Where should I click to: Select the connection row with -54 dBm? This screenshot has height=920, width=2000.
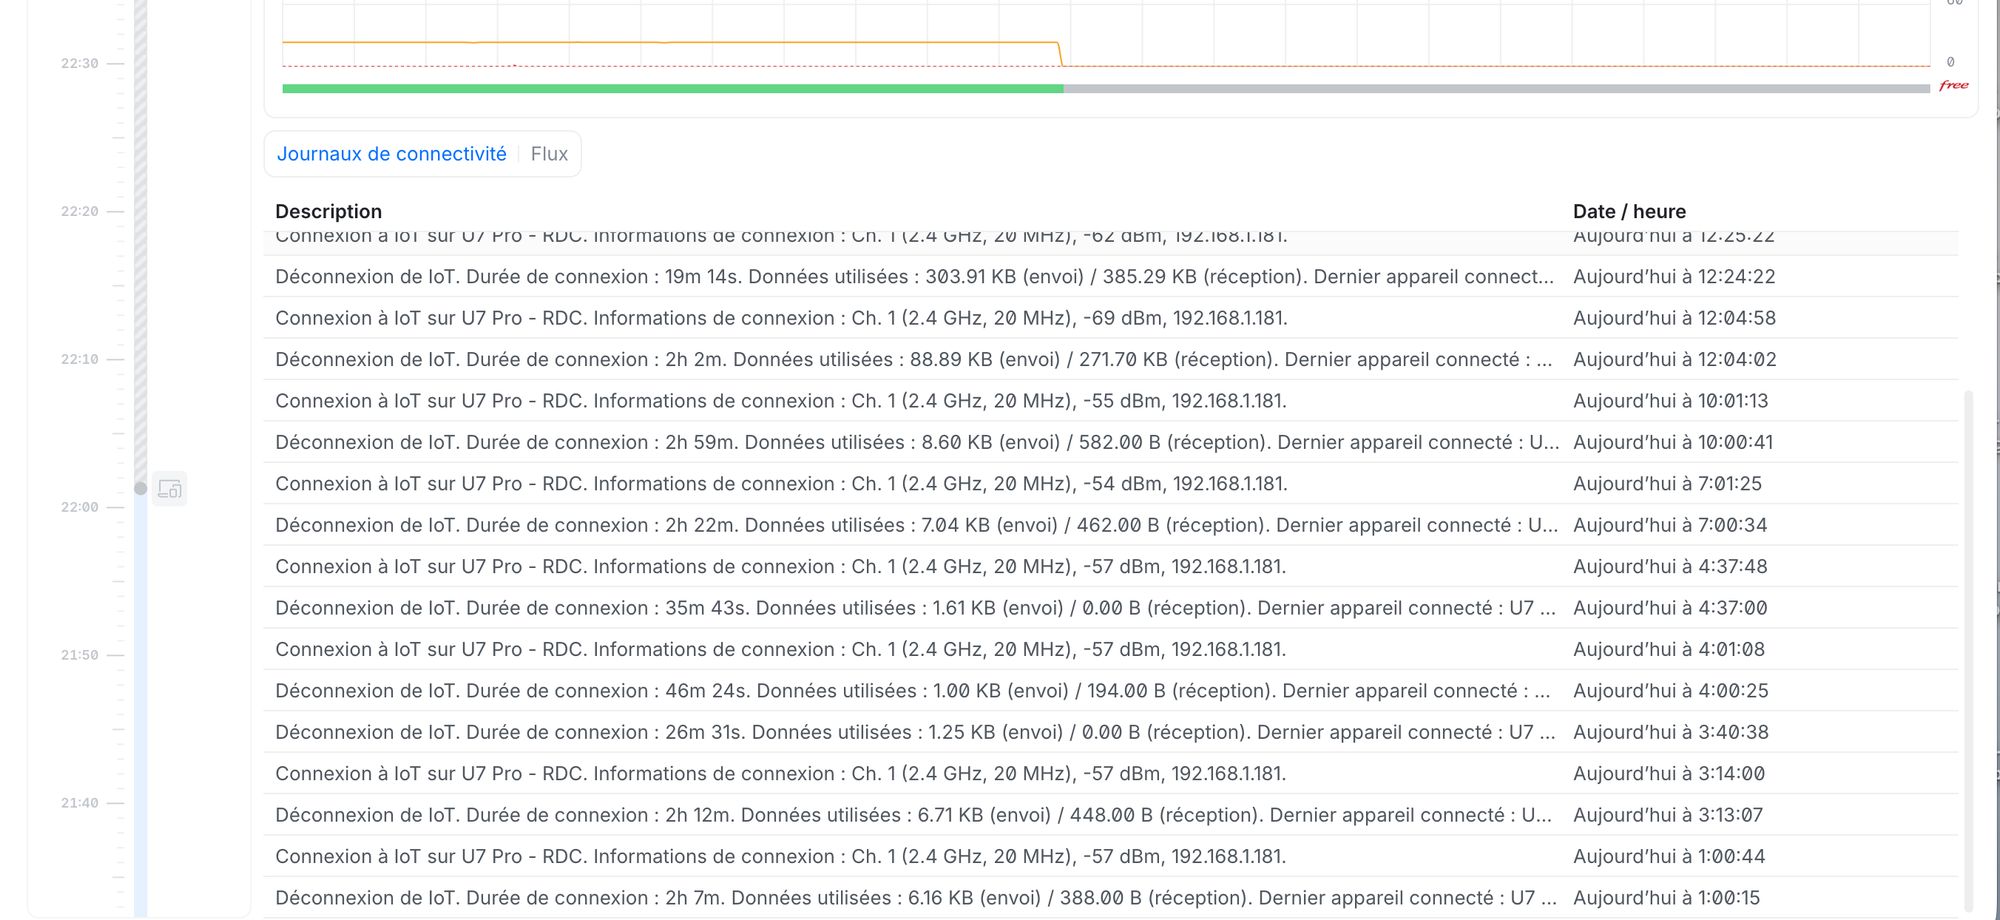pos(1110,484)
